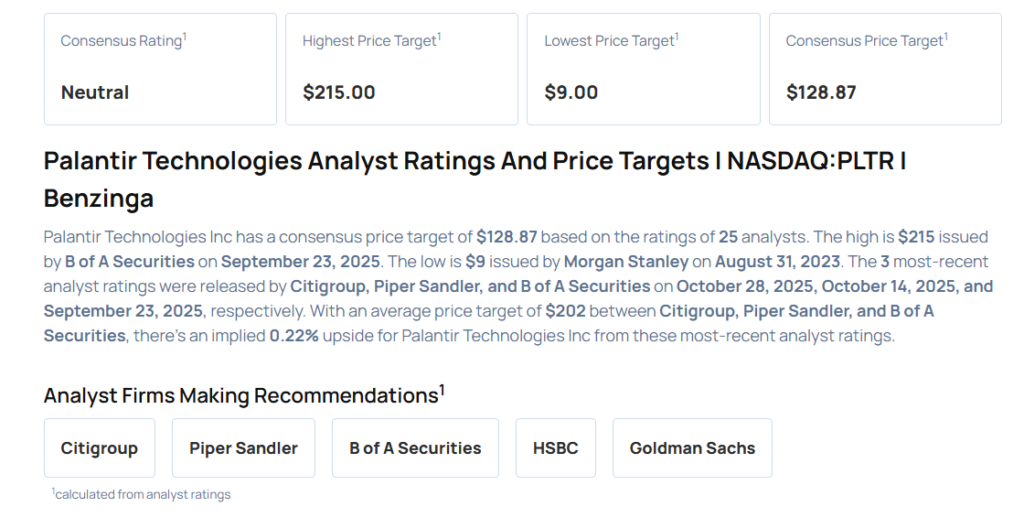Click Morgan Stanley in the description paragraph
Viewport: 1024px width, 528px height.
pos(626,262)
